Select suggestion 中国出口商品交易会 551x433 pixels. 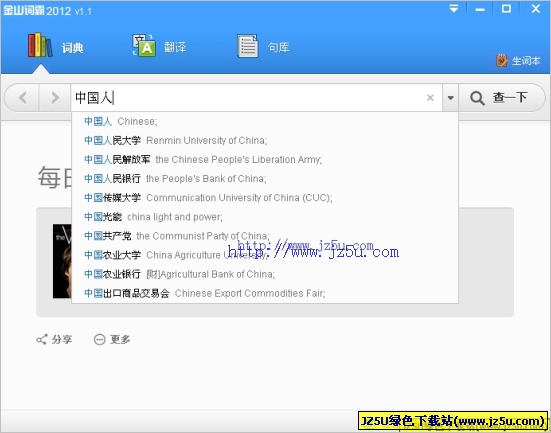point(265,293)
